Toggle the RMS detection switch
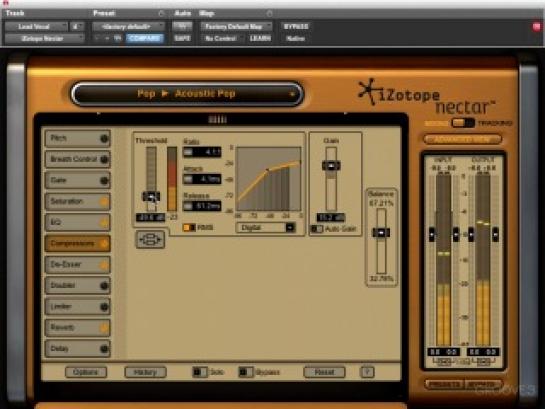545x409 pixels. pos(189,228)
